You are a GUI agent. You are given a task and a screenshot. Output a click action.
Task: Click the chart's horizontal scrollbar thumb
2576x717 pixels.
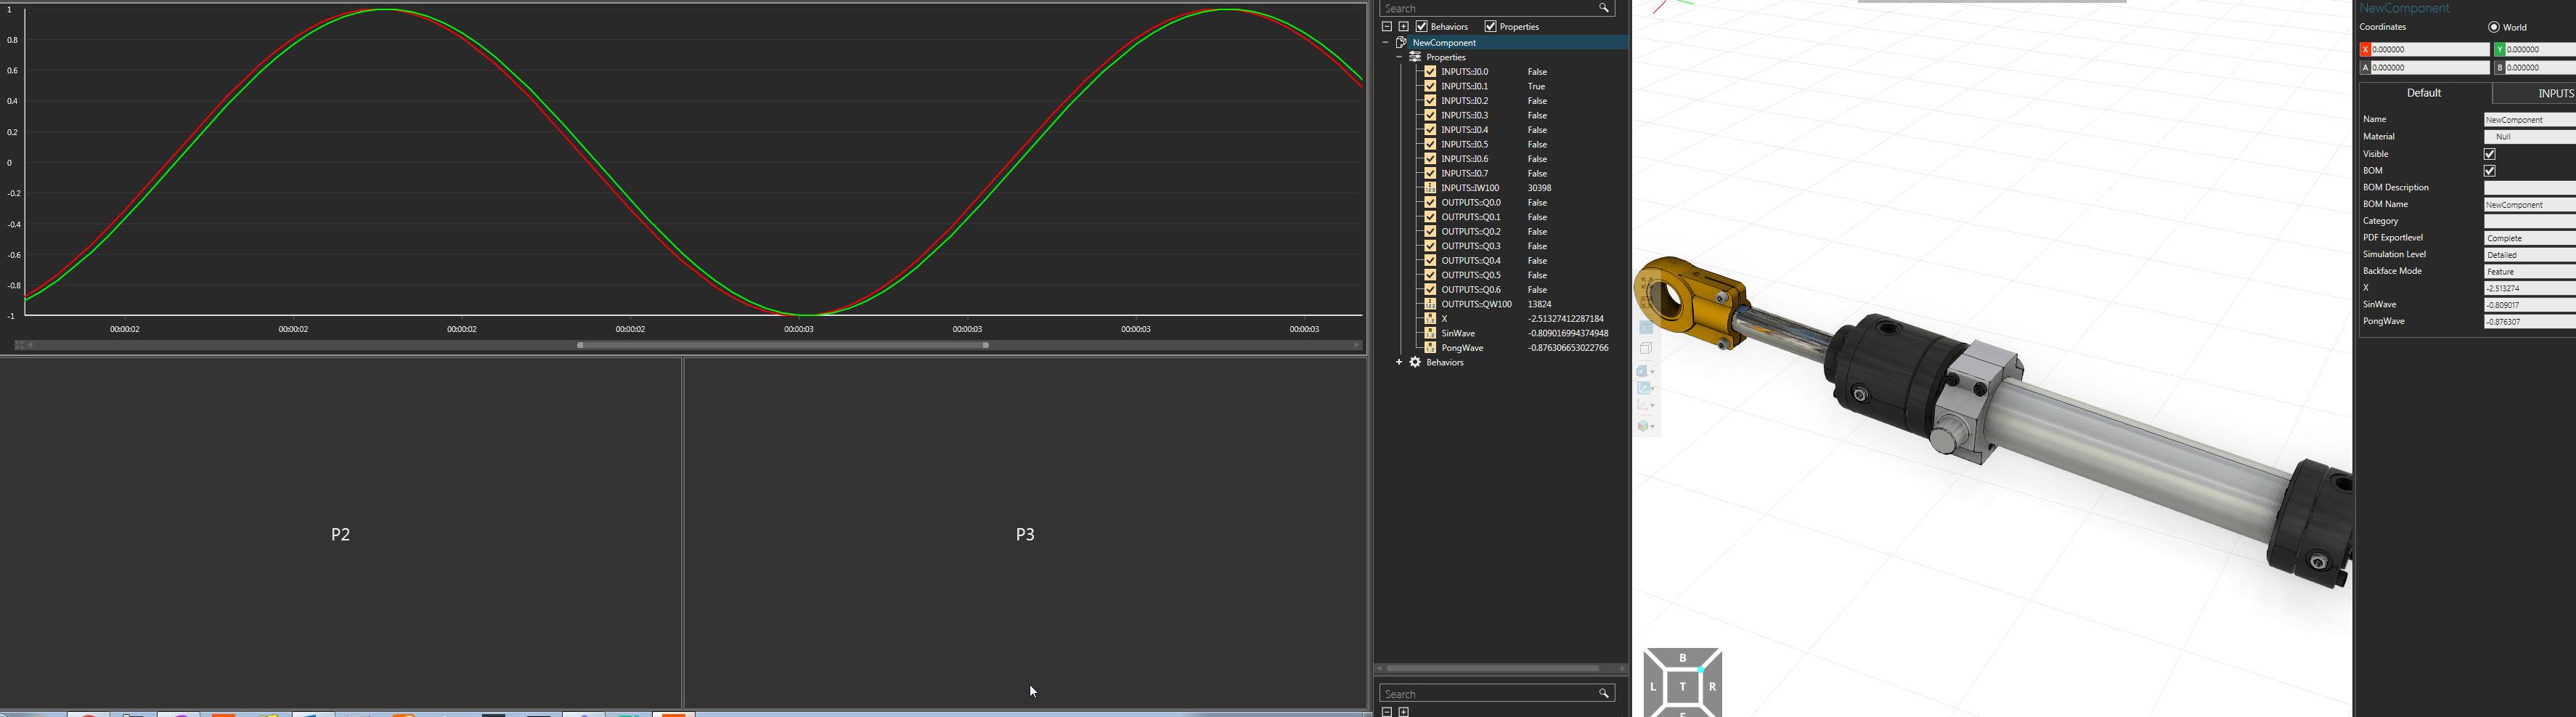tap(783, 346)
